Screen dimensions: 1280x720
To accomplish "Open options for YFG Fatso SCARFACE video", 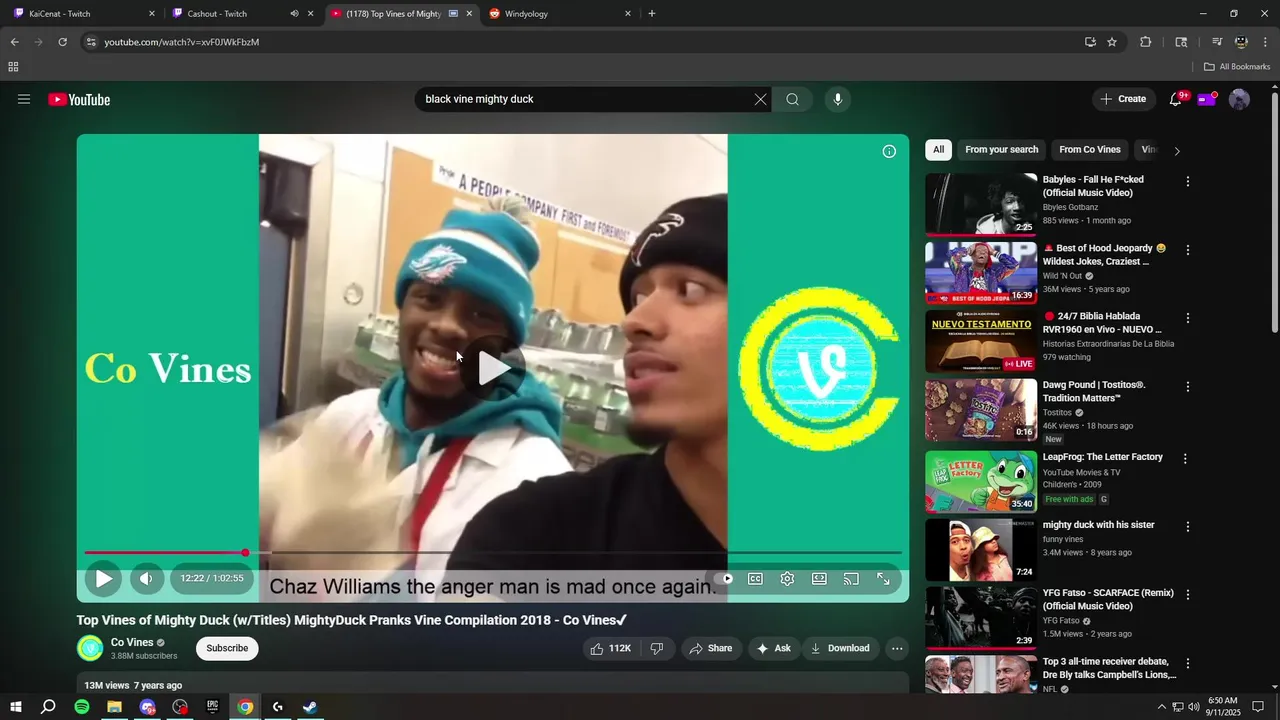I will pos(1188,595).
